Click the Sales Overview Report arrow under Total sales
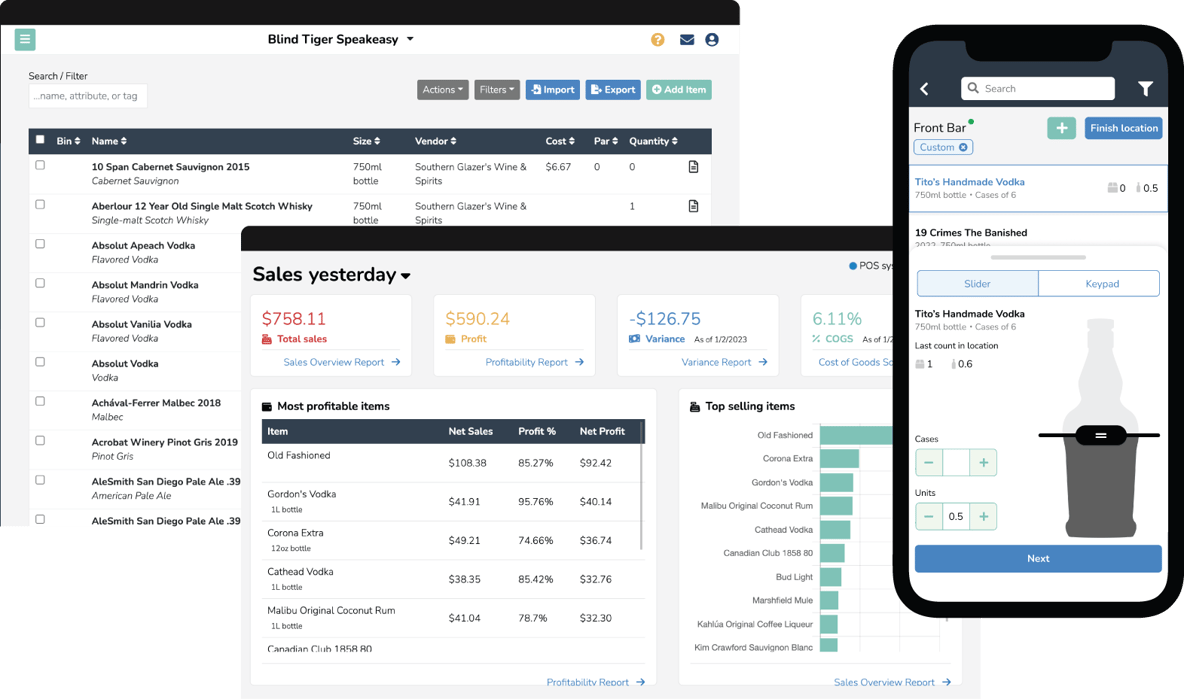 (396, 362)
